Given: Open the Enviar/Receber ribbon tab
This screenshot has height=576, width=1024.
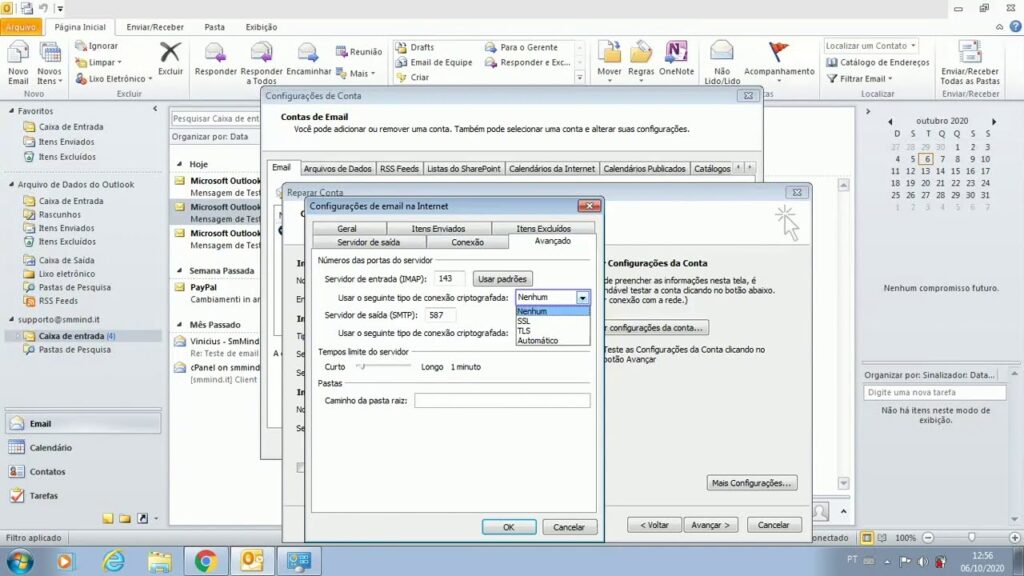Looking at the screenshot, I should pos(155,27).
